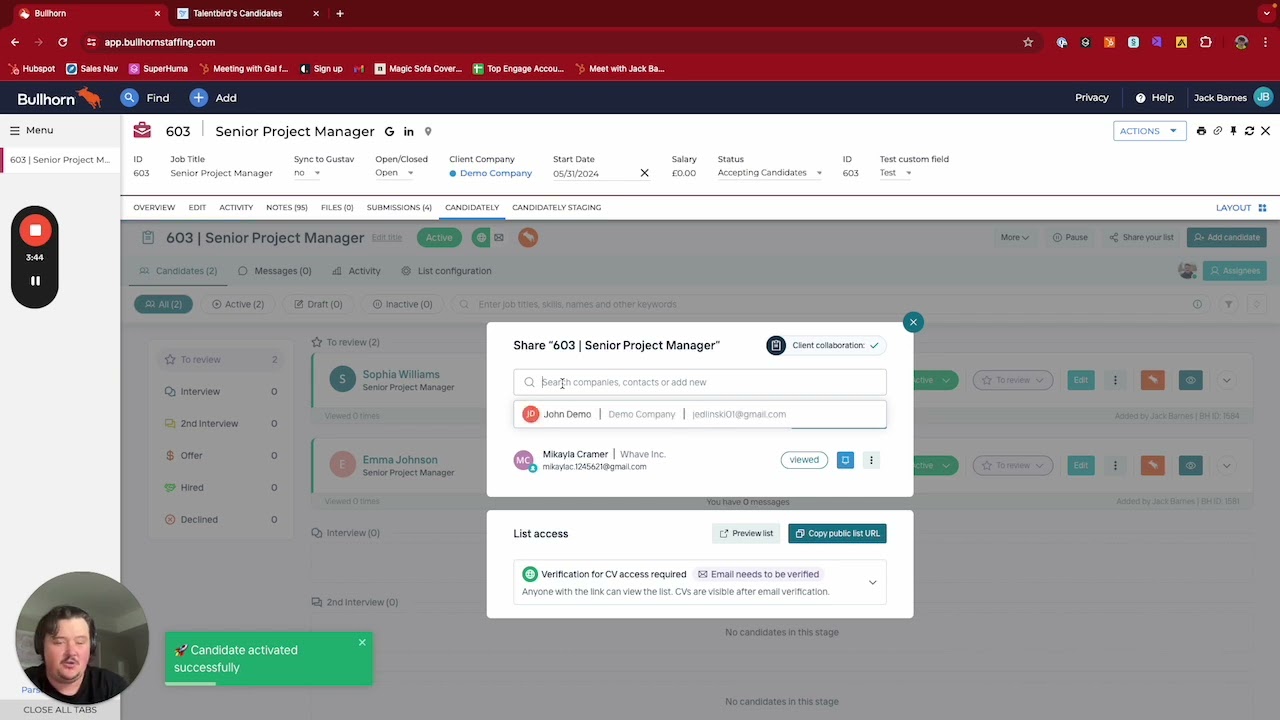1280x720 pixels.
Task: Click the Preview list button
Action: click(746, 534)
